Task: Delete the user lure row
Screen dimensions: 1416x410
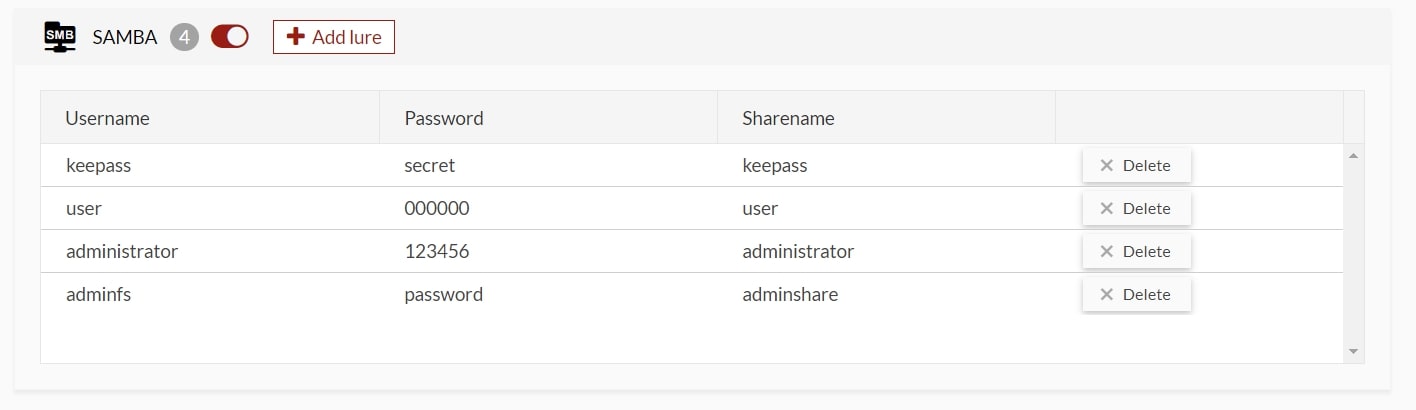Action: (1136, 209)
